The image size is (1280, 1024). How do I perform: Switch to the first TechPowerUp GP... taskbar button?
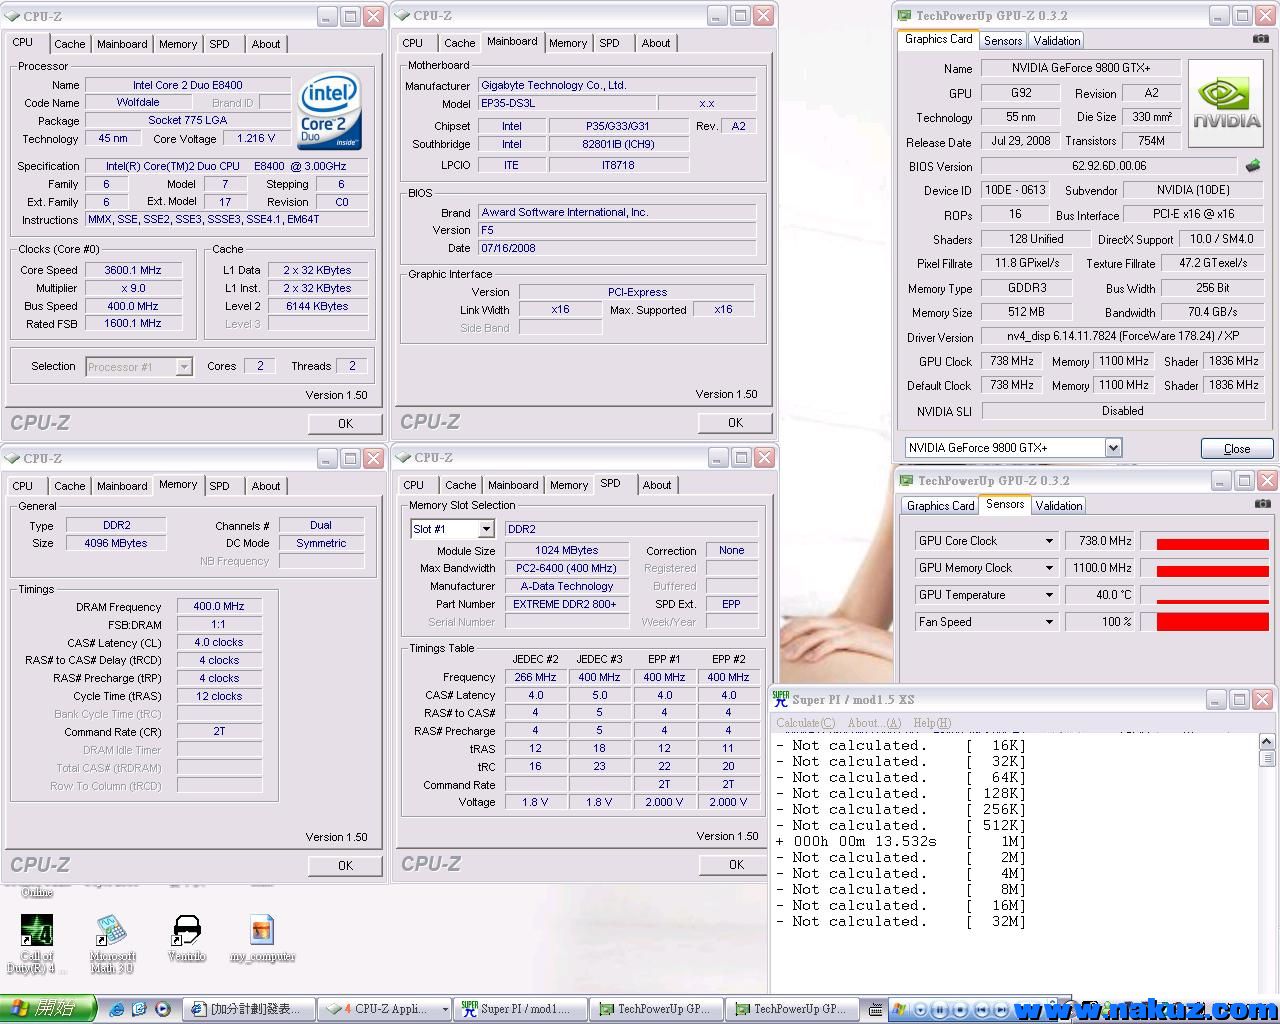tap(655, 1010)
